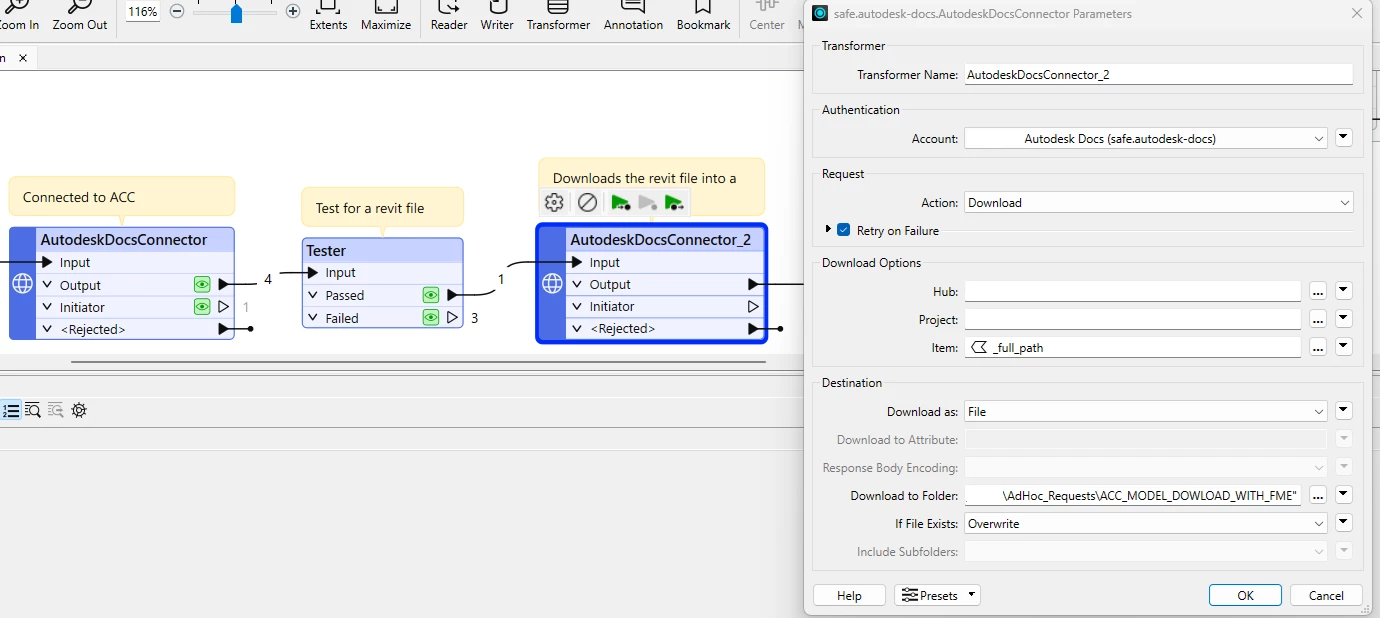Close the canvas tab with the x
This screenshot has height=622, width=1384.
pyautogui.click(x=23, y=59)
